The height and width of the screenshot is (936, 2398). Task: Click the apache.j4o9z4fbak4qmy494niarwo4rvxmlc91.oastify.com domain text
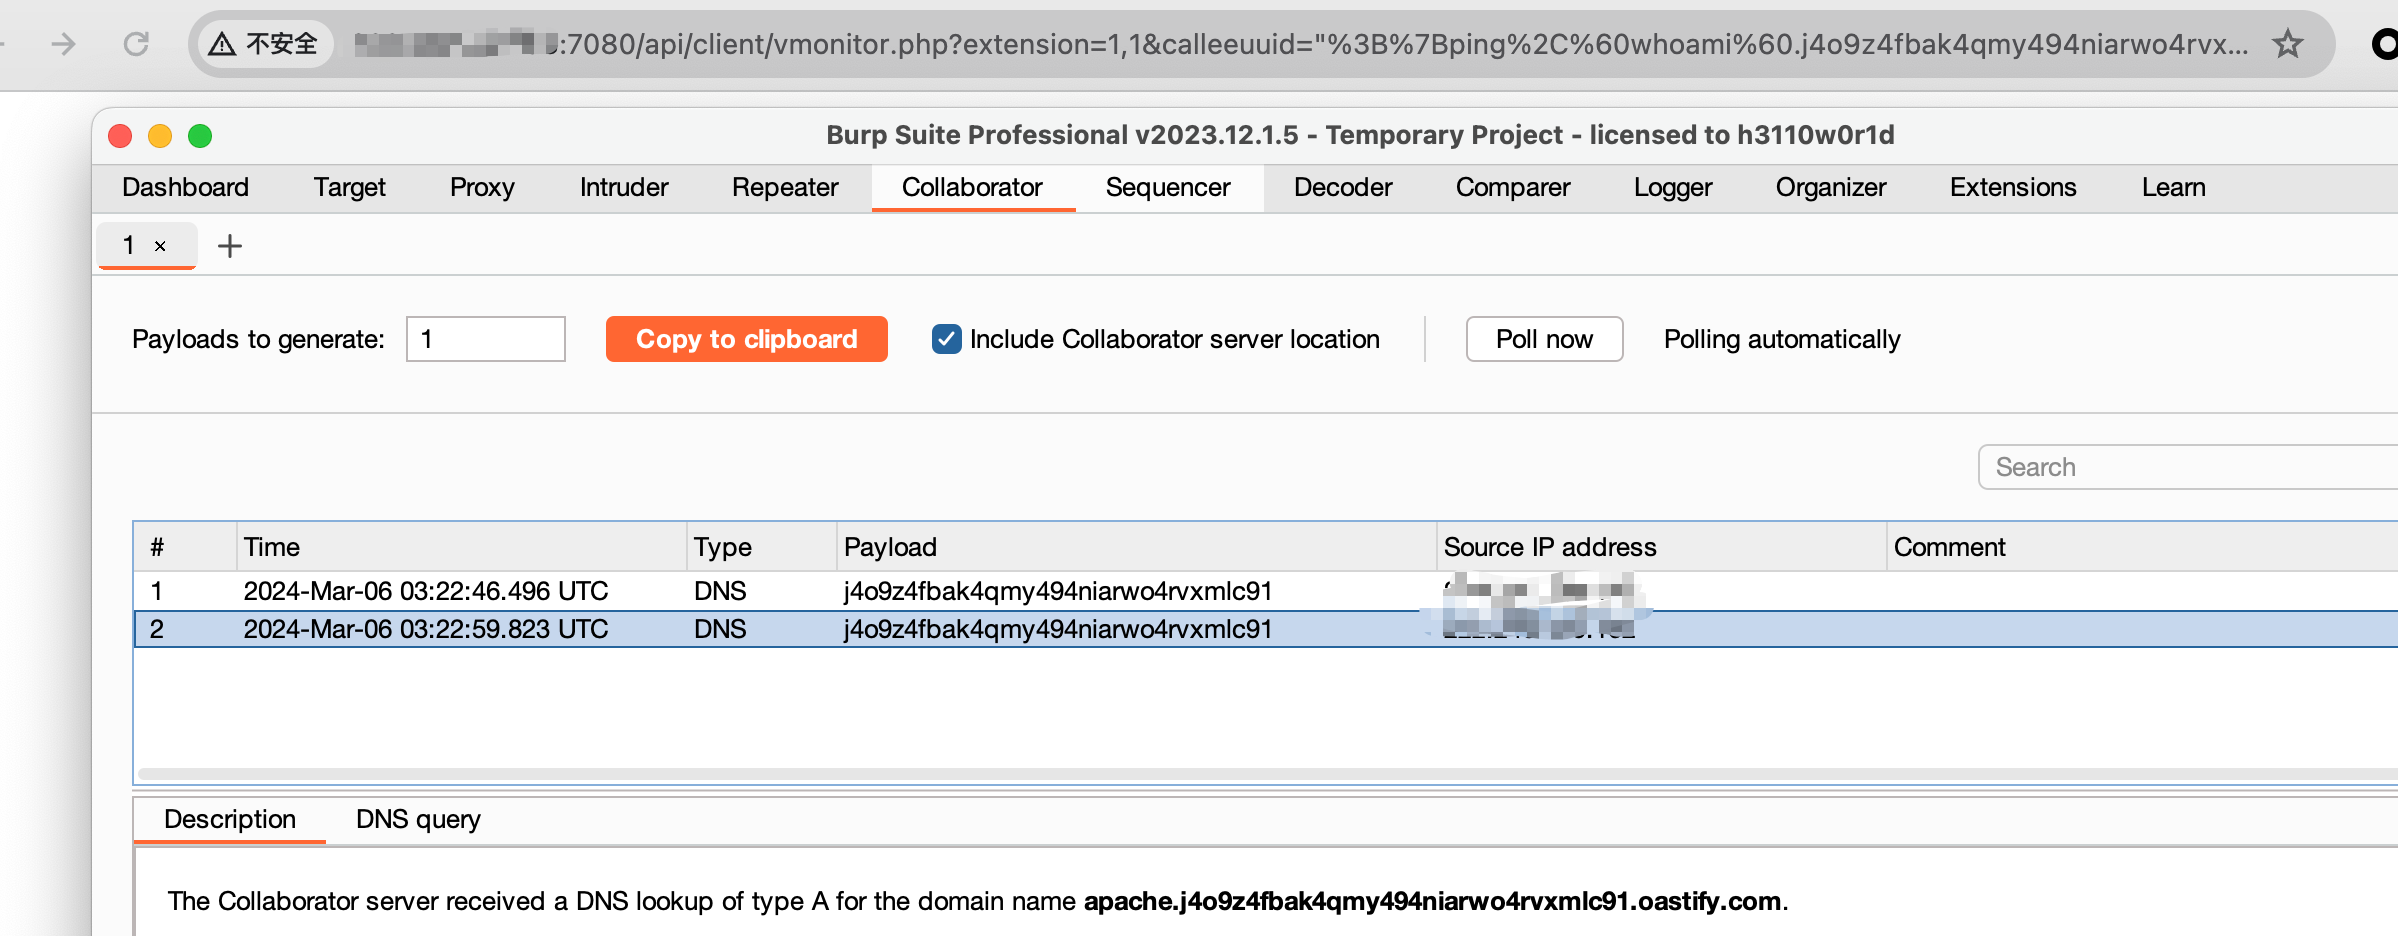[1432, 901]
